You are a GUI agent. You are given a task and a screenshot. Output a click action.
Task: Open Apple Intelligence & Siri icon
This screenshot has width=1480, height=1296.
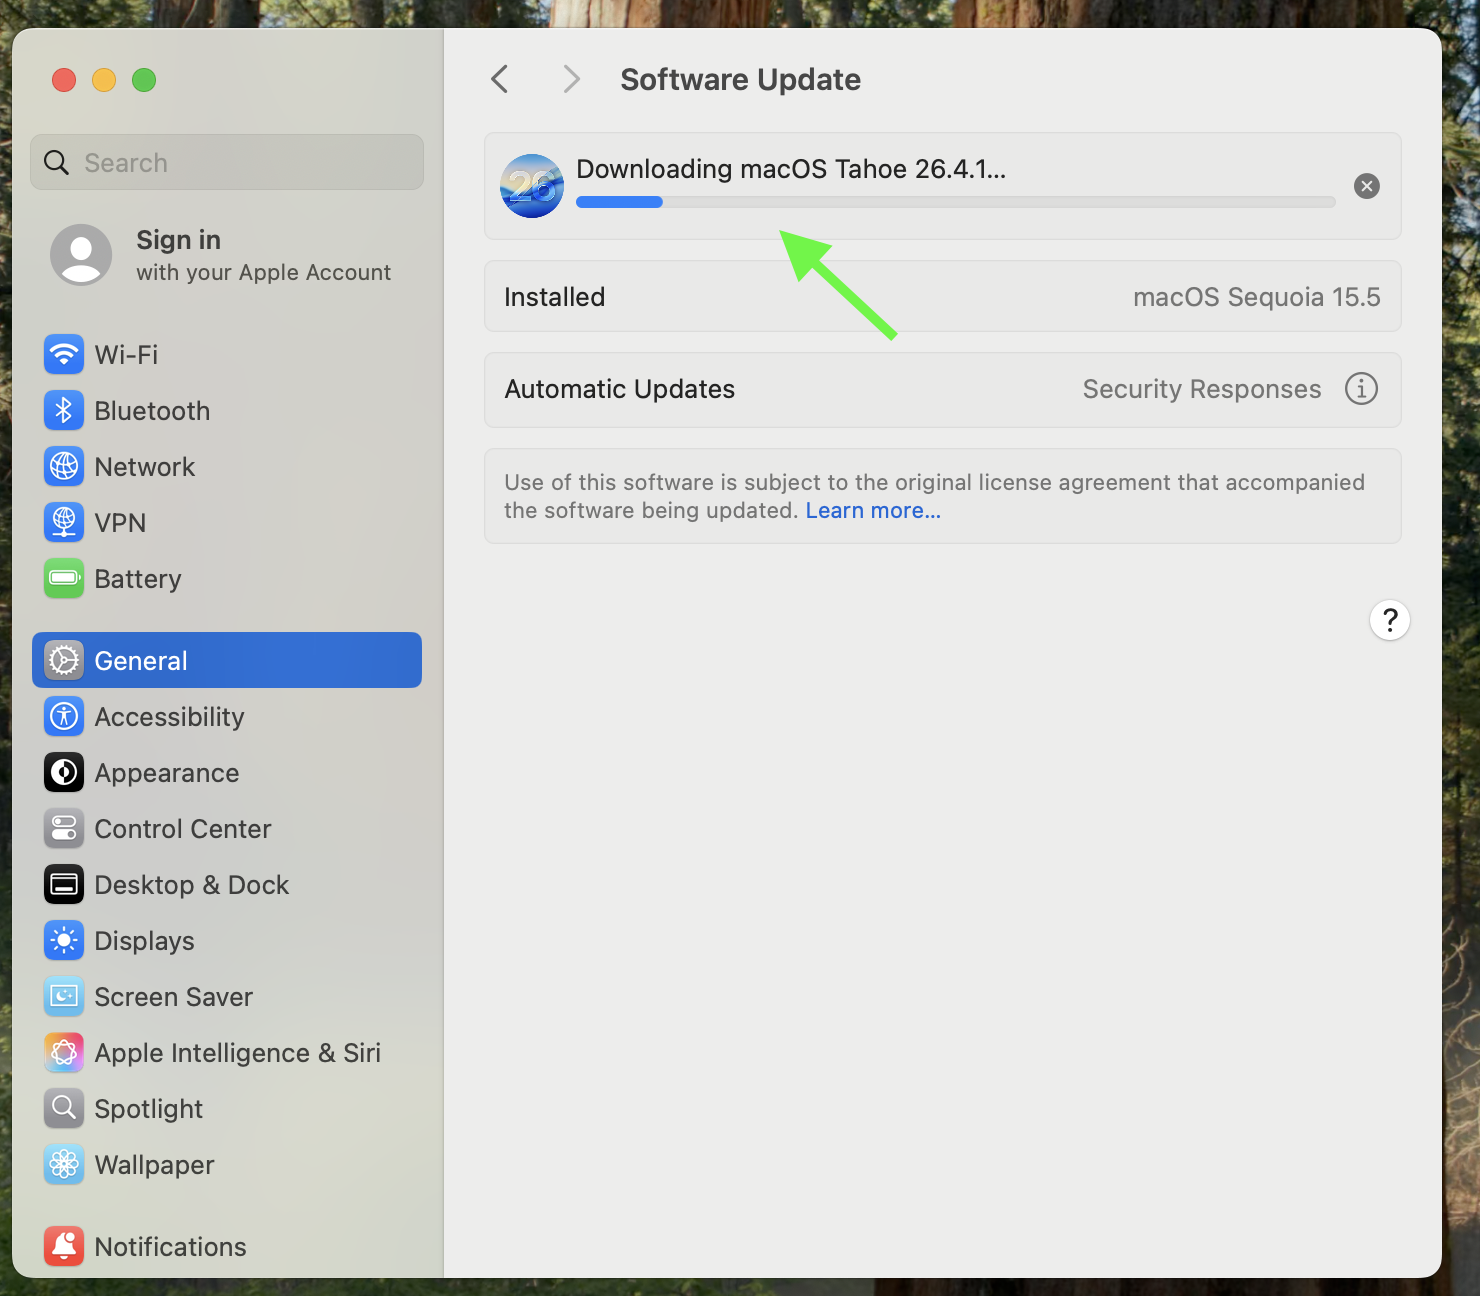point(64,1053)
